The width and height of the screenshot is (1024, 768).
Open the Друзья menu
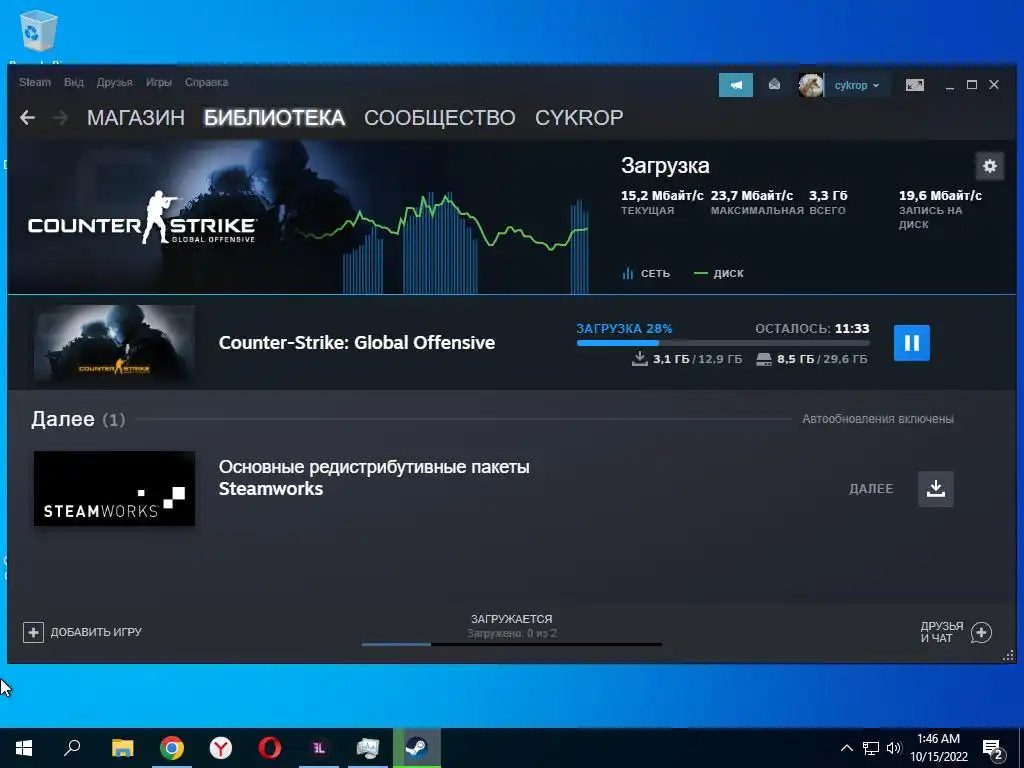[114, 82]
